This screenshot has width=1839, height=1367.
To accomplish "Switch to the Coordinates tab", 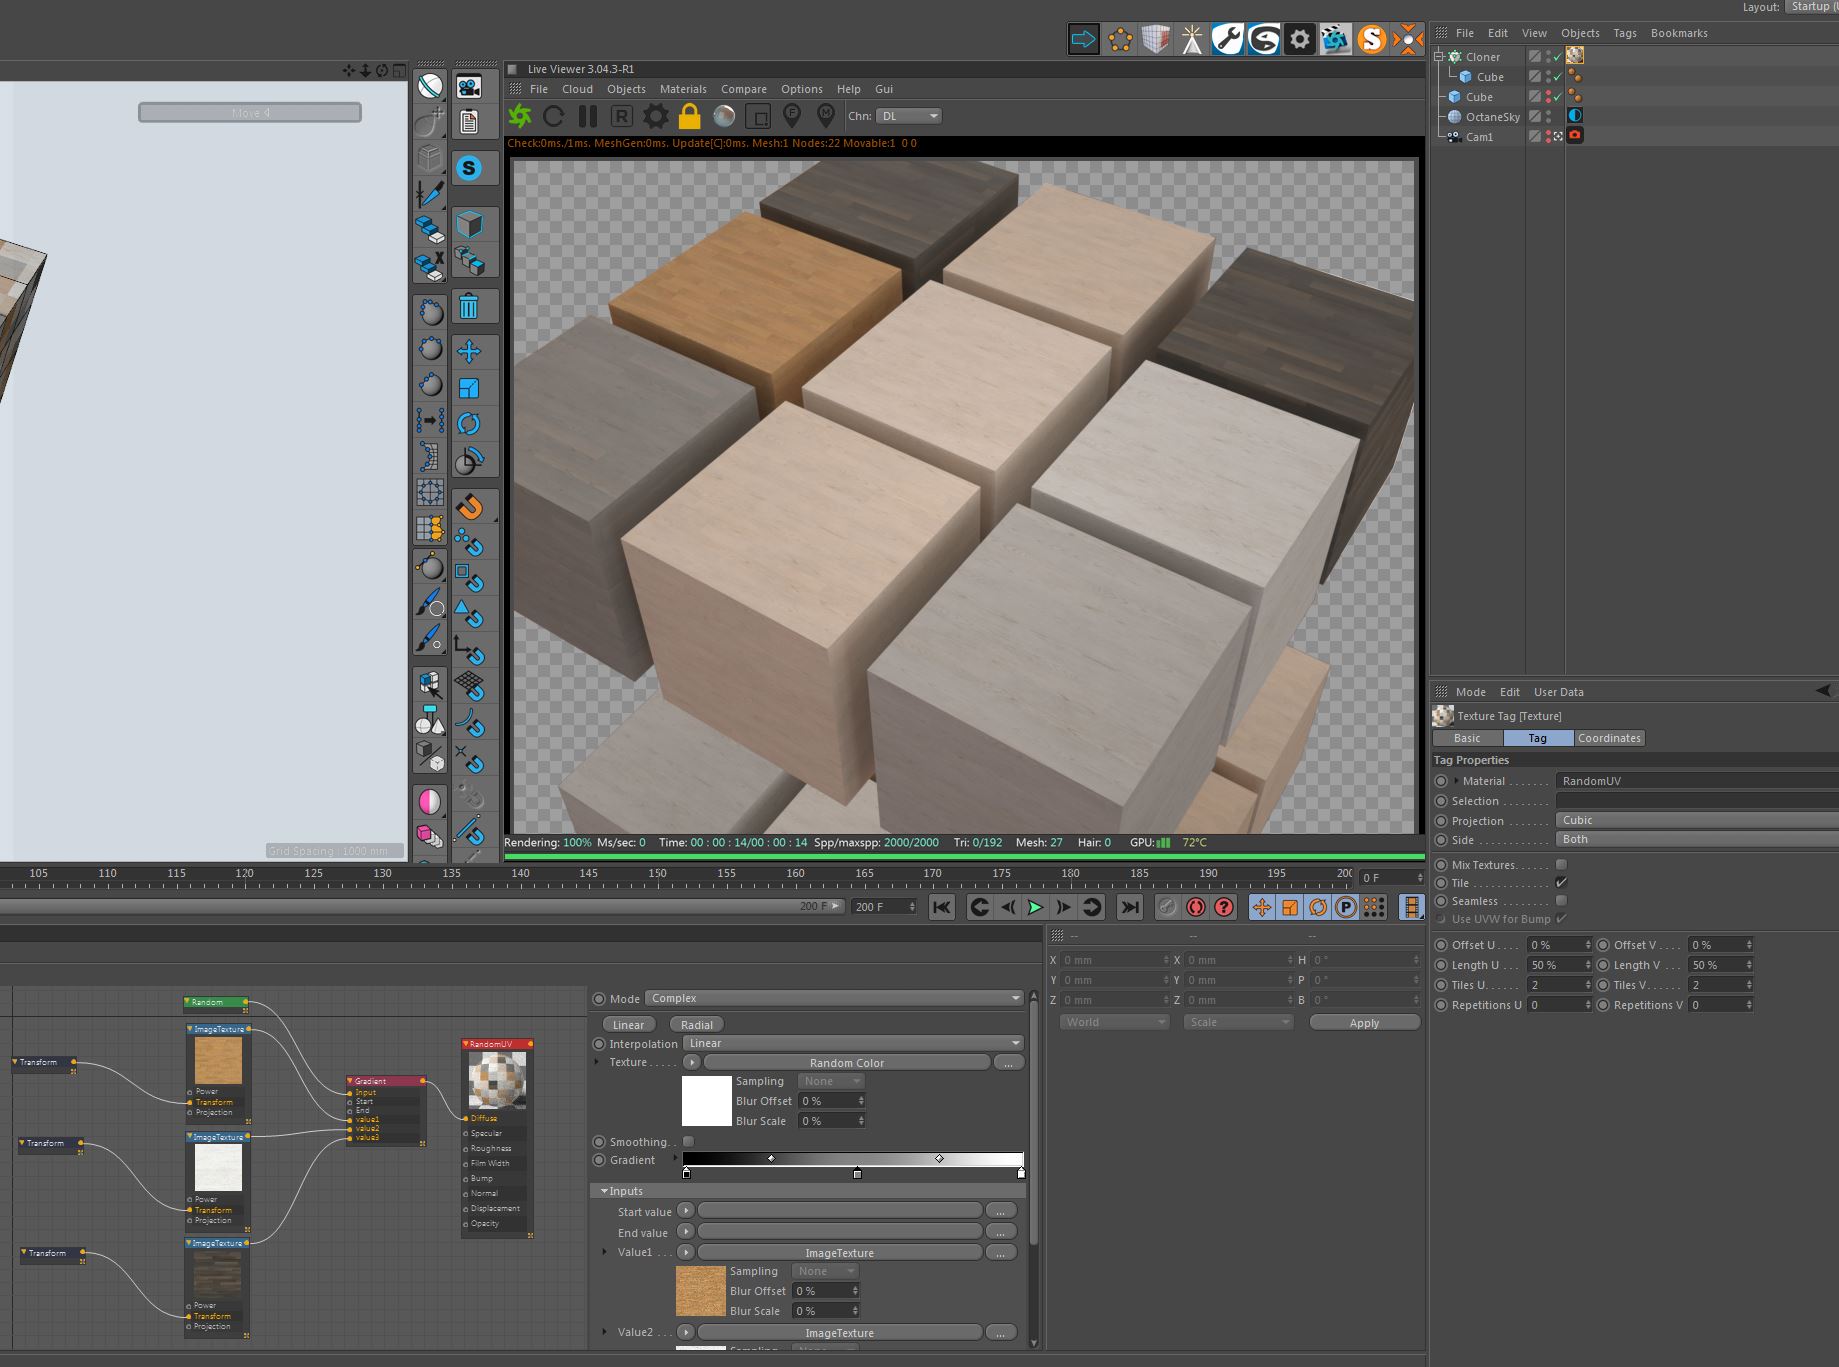I will 1608,738.
